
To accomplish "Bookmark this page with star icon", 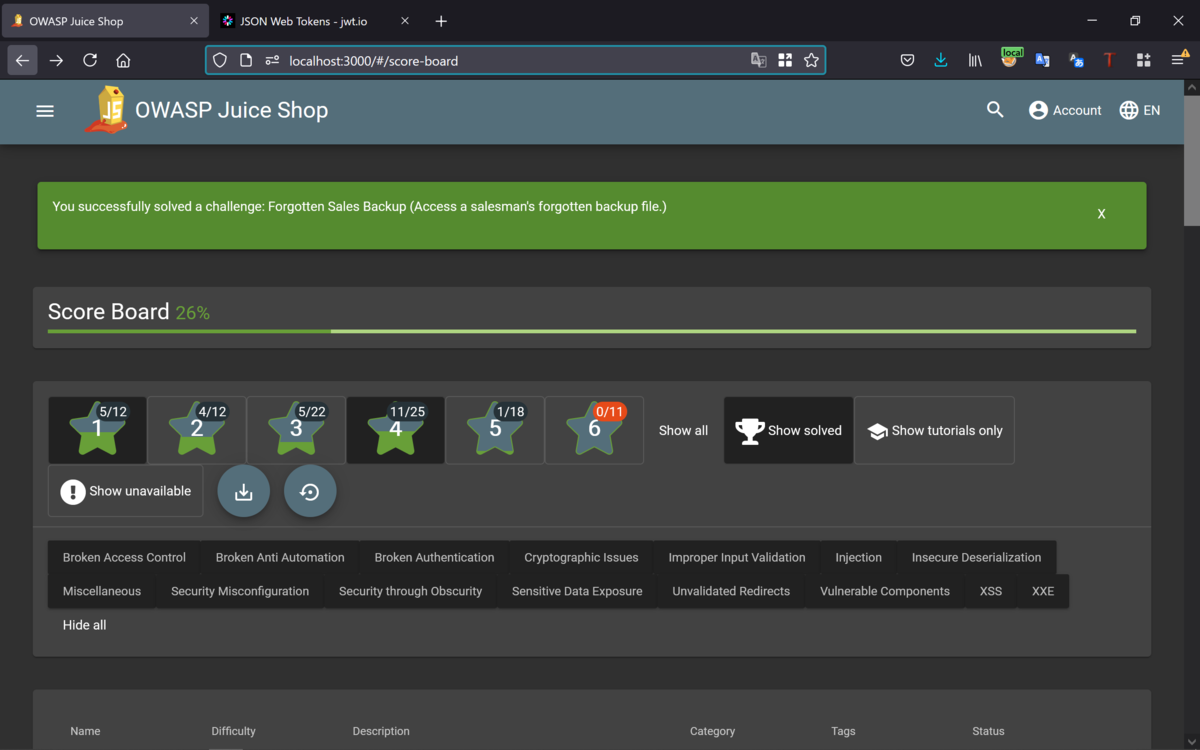I will 811,60.
